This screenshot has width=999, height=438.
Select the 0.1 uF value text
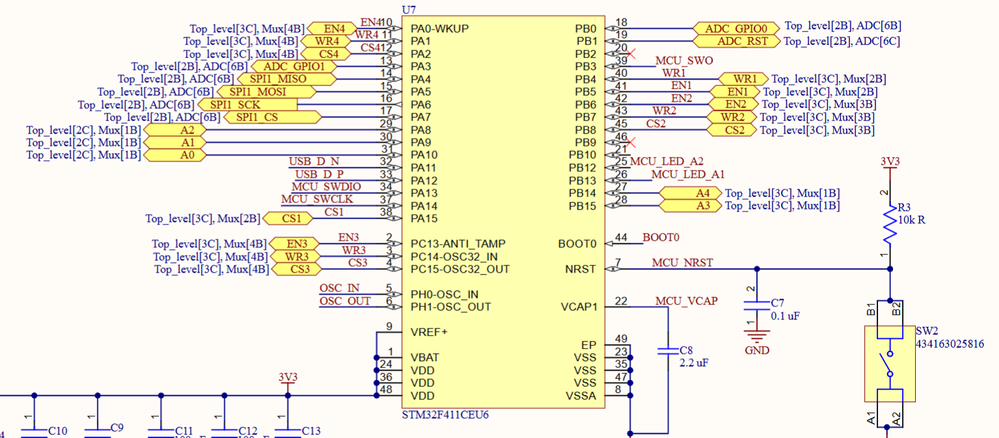point(785,316)
